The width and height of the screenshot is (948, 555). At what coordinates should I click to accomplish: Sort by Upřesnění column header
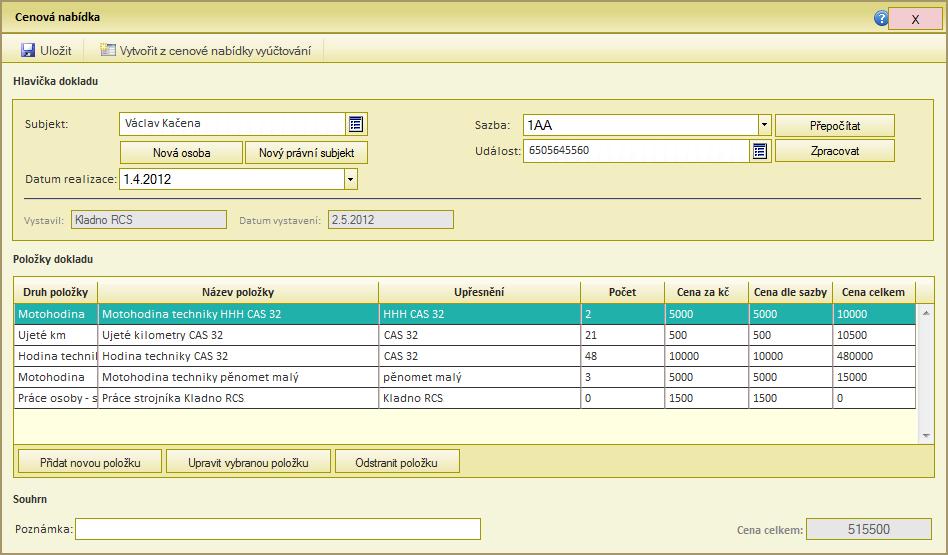479,292
